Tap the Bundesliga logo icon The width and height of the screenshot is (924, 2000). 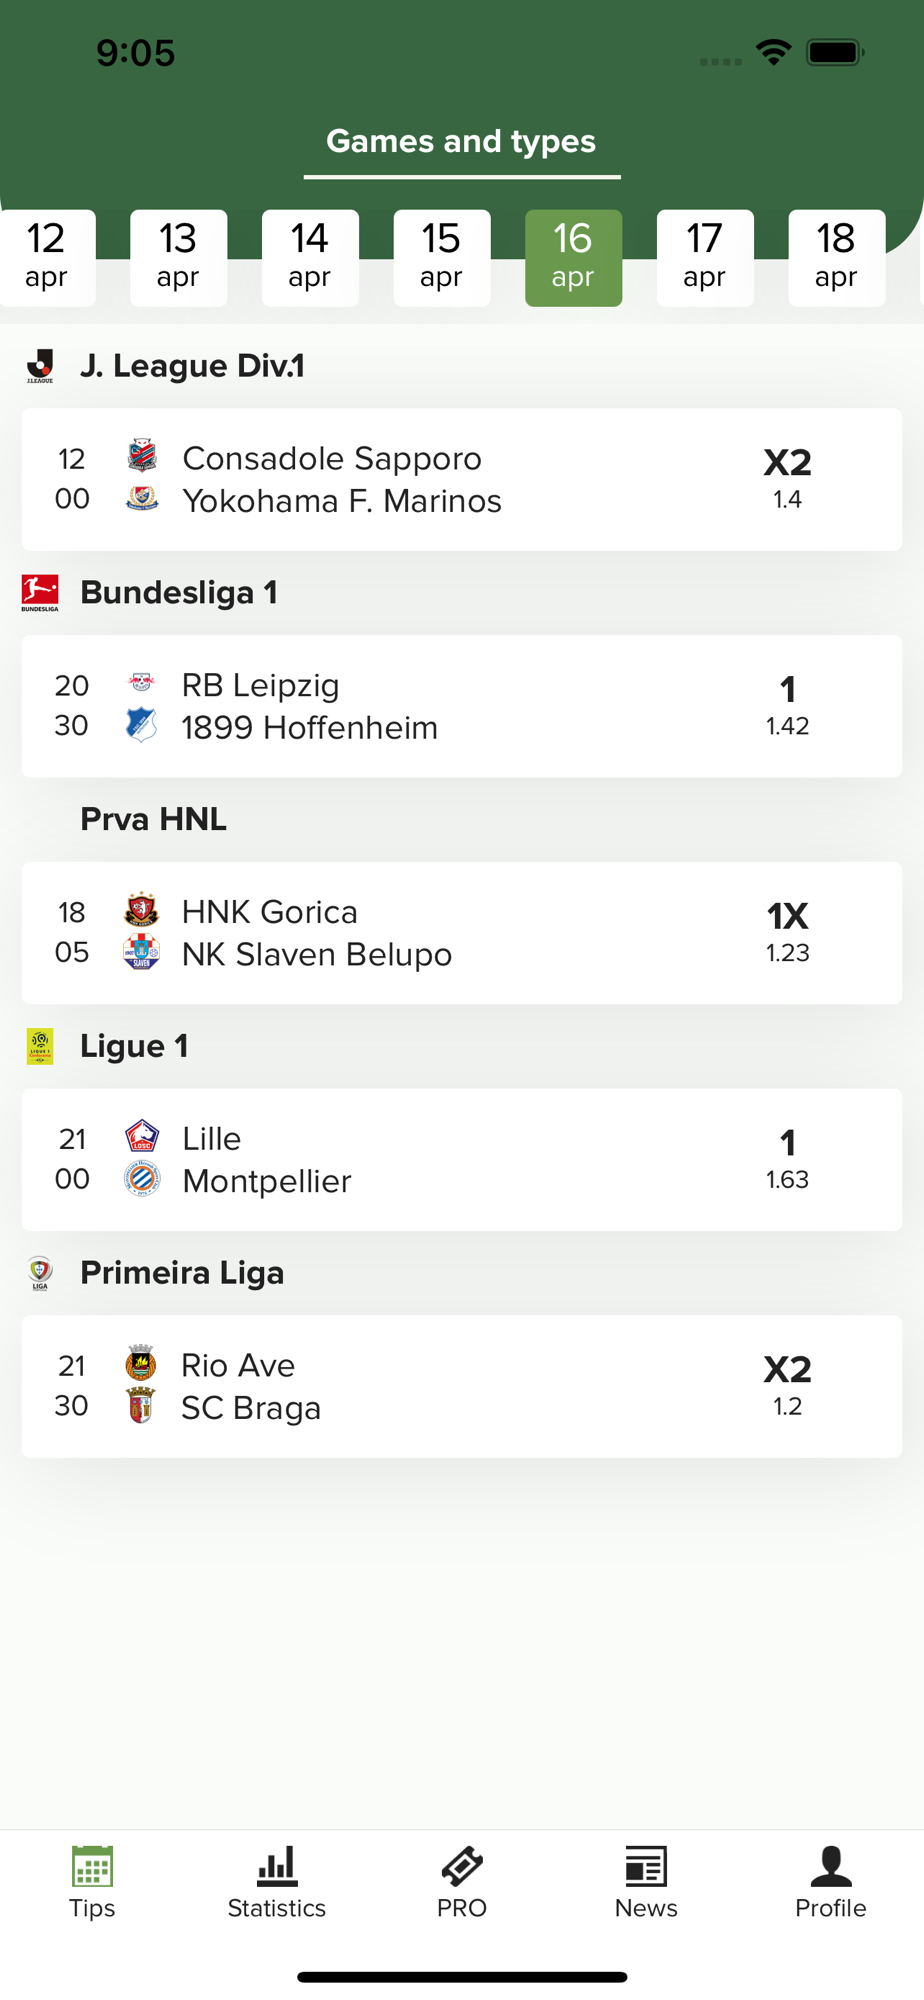[x=40, y=593]
